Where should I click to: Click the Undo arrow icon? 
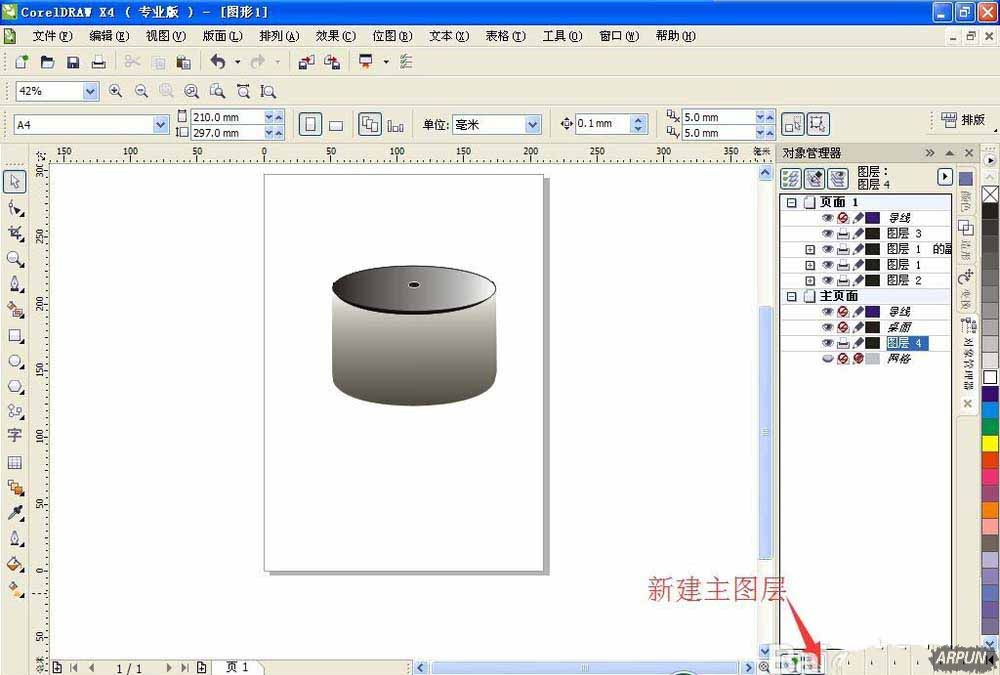tap(217, 62)
